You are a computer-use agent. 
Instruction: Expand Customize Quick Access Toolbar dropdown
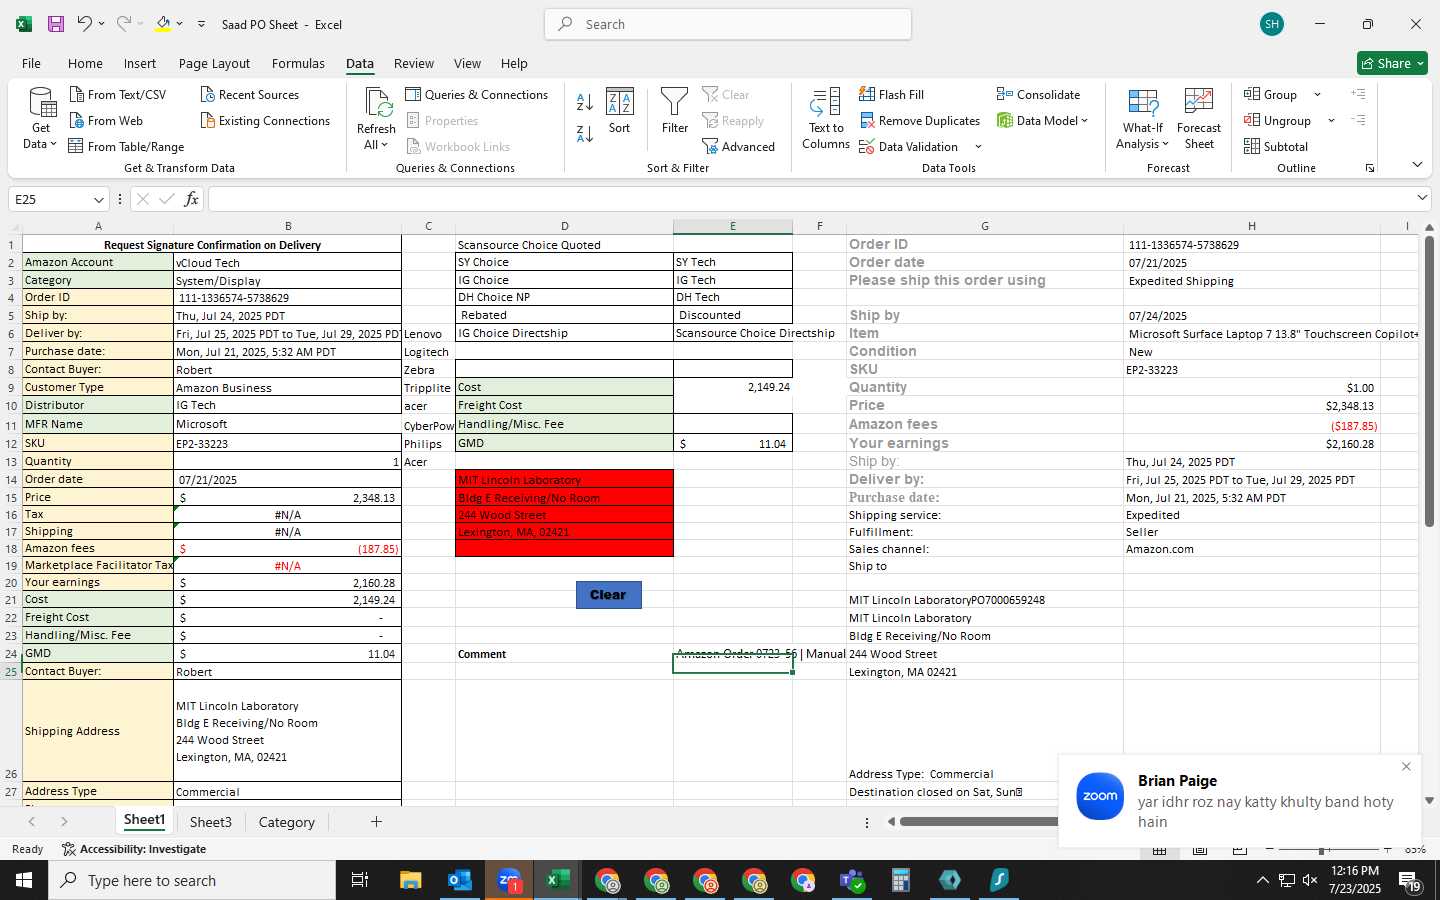click(201, 24)
